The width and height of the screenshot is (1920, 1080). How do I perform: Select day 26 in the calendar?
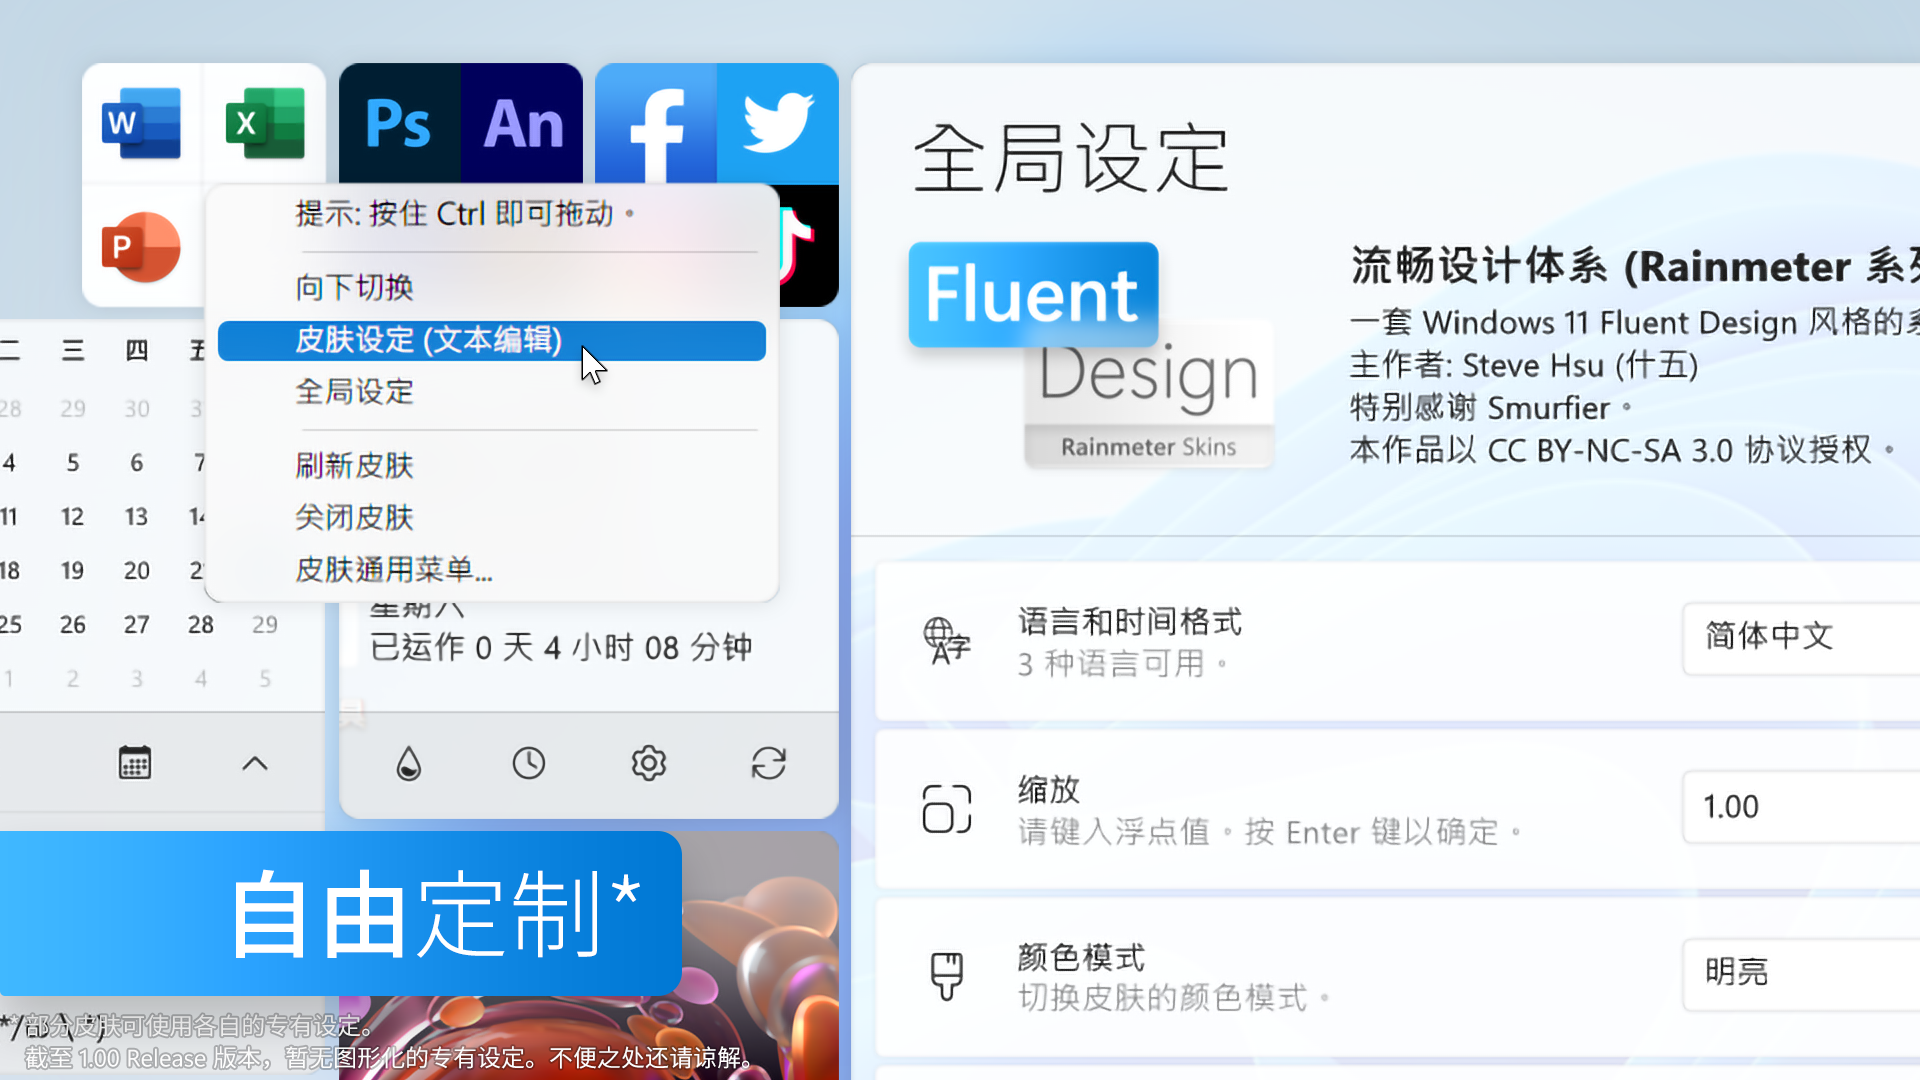pyautogui.click(x=73, y=625)
